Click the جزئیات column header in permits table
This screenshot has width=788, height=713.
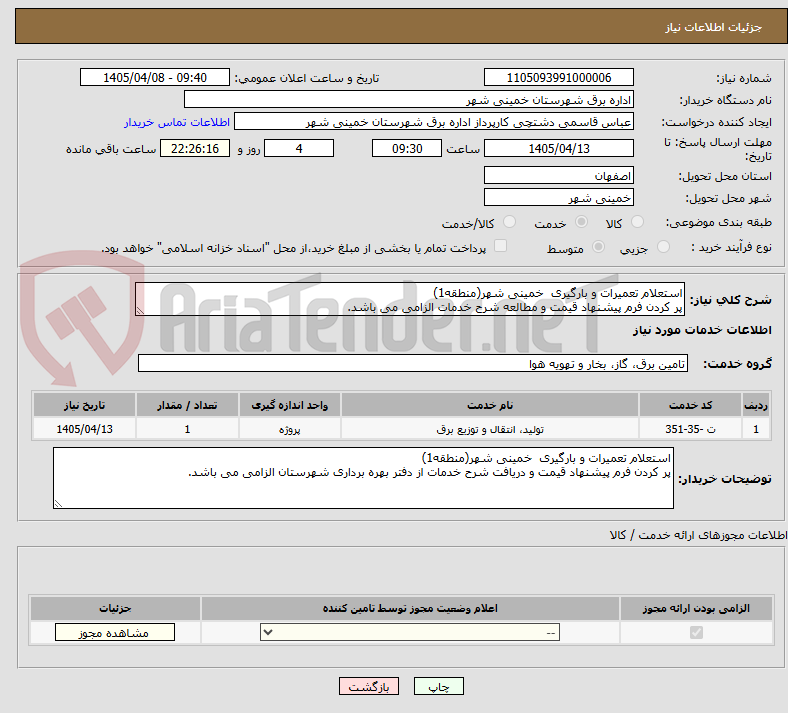(115, 608)
